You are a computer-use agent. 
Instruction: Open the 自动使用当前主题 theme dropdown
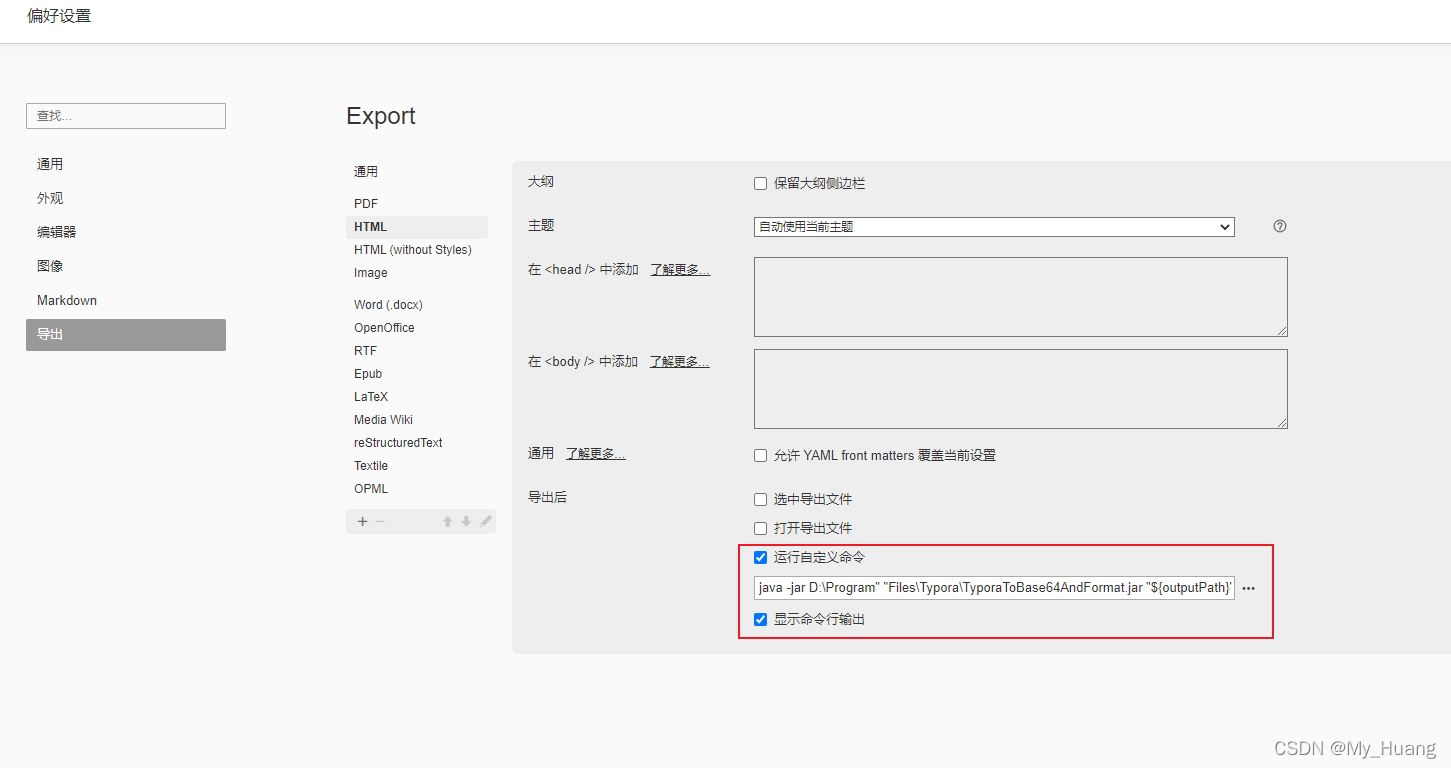(993, 226)
